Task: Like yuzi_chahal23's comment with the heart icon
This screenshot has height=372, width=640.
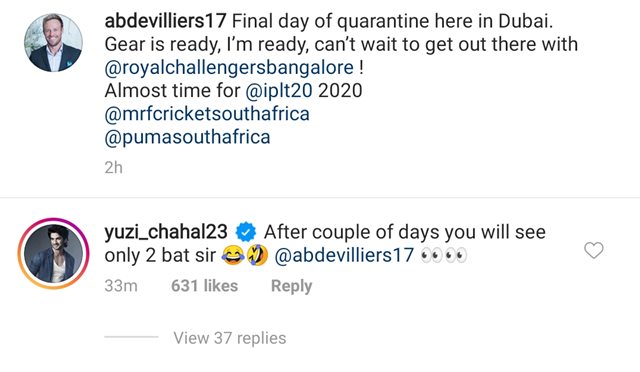Action: (x=593, y=250)
